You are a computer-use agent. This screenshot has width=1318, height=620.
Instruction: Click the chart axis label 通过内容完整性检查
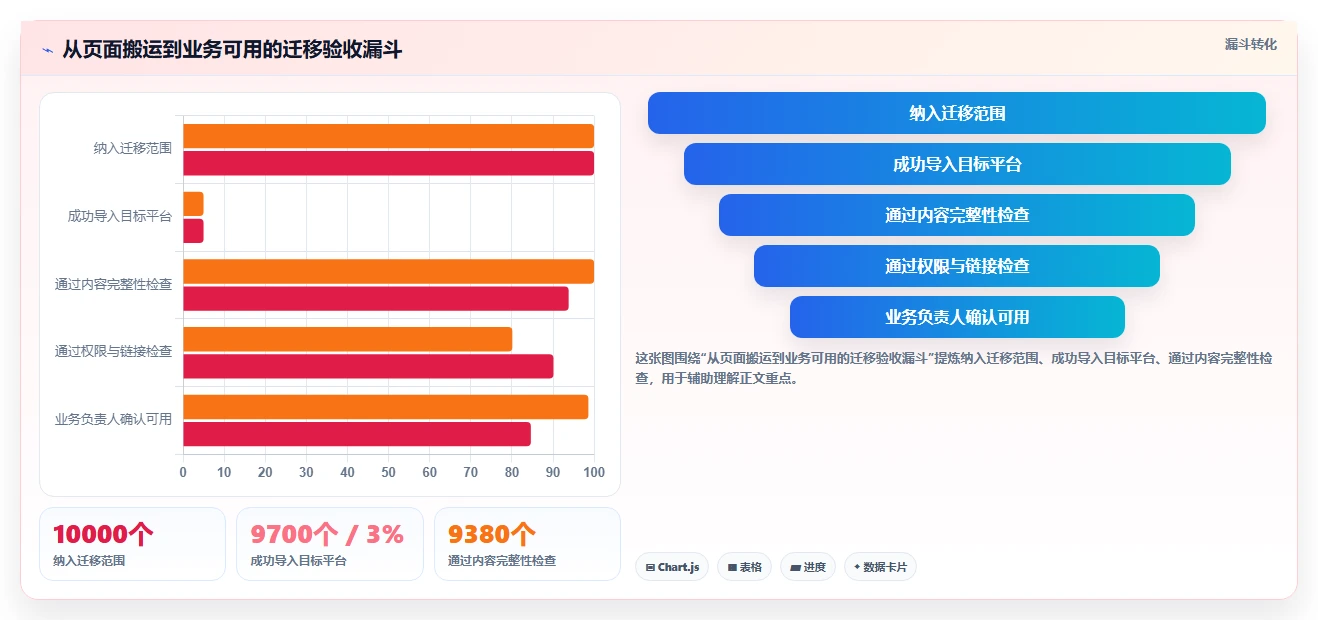113,284
